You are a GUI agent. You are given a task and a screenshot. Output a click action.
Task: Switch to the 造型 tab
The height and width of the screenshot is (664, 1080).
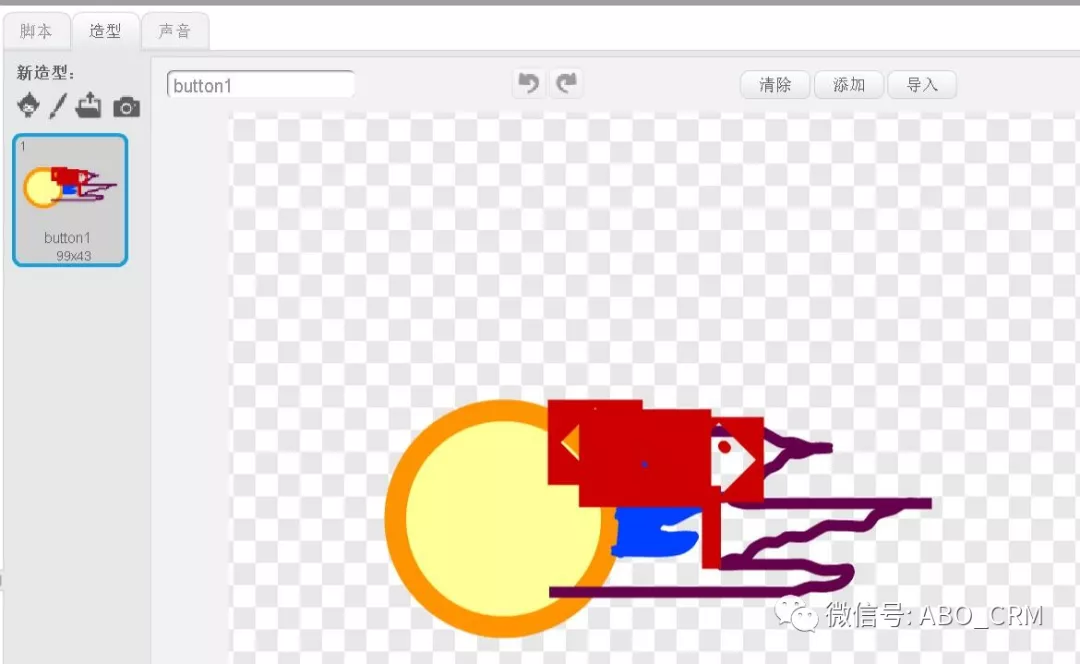pyautogui.click(x=105, y=31)
